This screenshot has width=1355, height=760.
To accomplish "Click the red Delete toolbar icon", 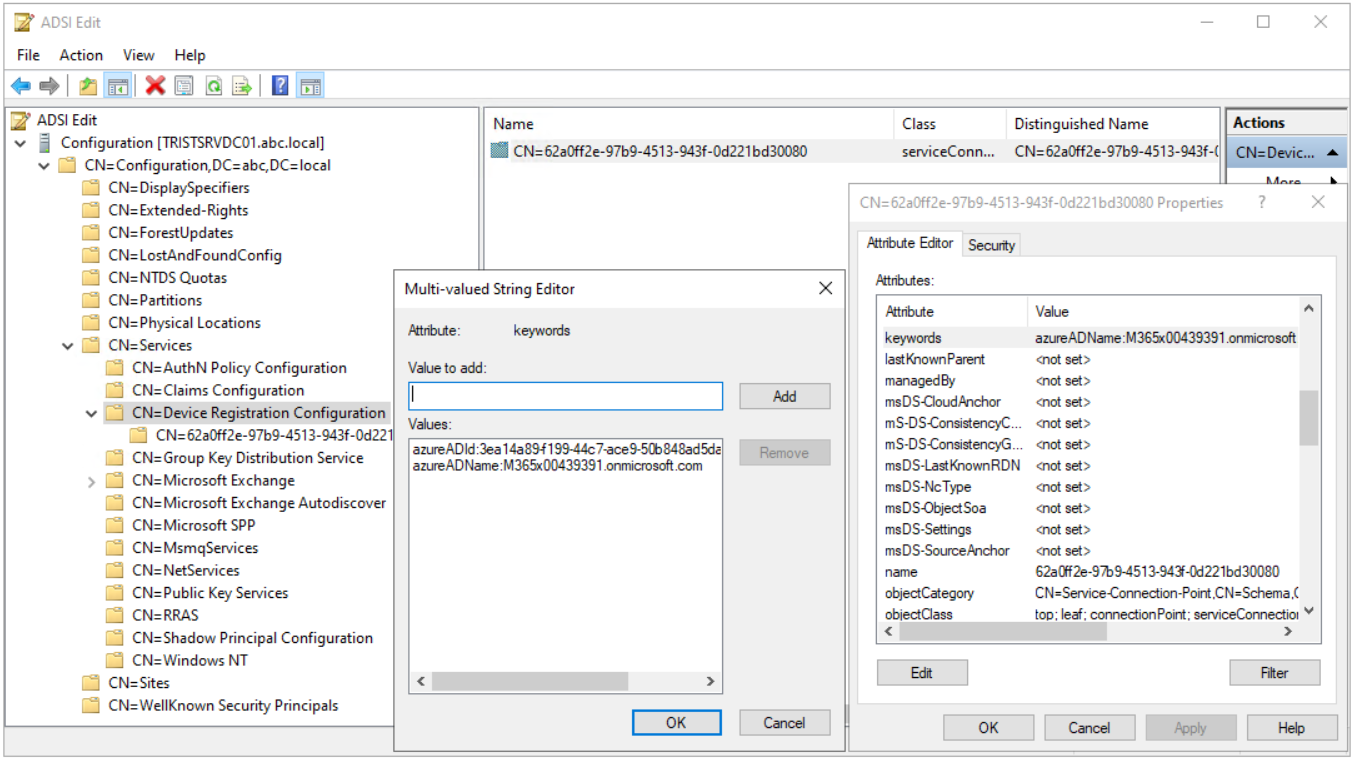I will [x=155, y=86].
